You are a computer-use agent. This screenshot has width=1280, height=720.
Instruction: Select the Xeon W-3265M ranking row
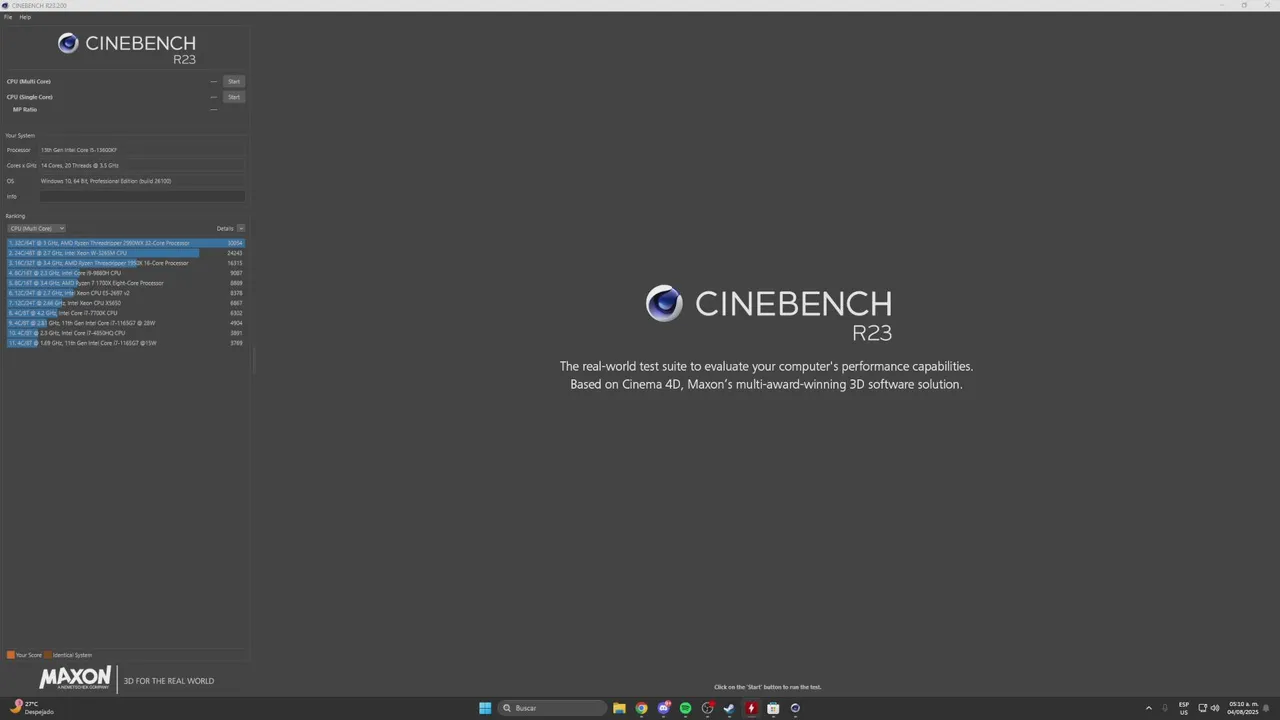point(126,253)
